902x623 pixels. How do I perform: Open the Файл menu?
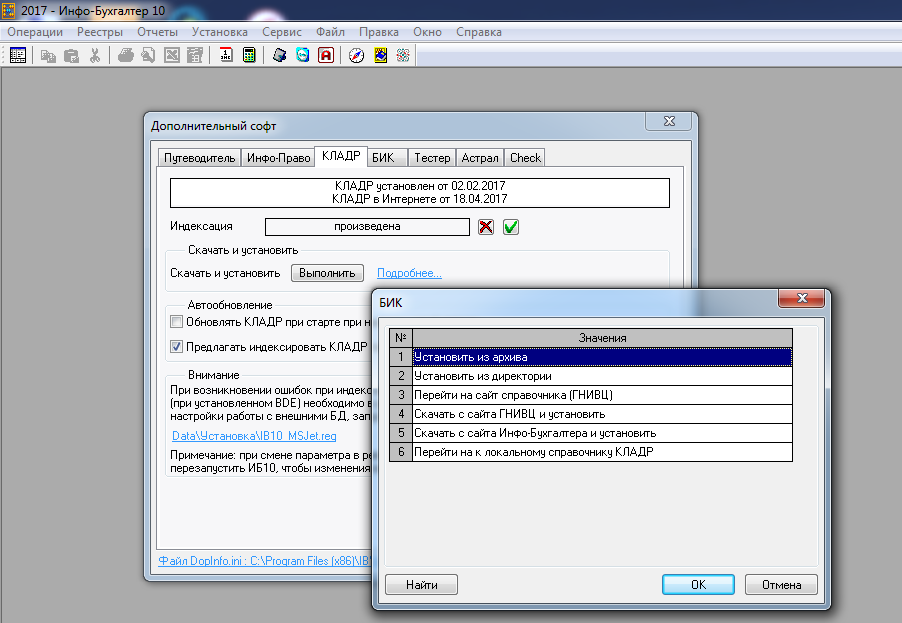(x=330, y=32)
